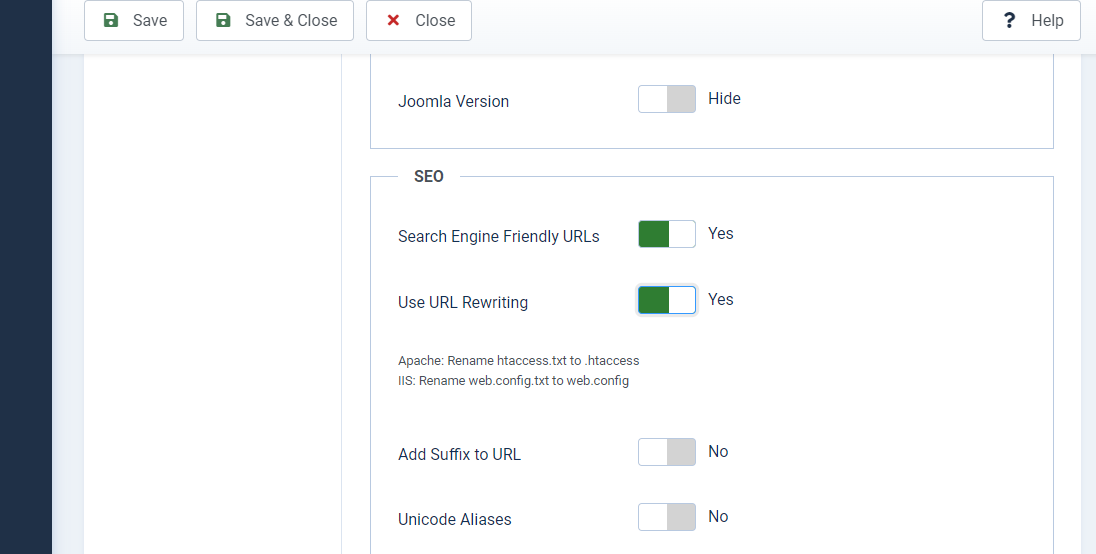
Task: Click the floppy disk icon on Save
Action: pos(111,20)
